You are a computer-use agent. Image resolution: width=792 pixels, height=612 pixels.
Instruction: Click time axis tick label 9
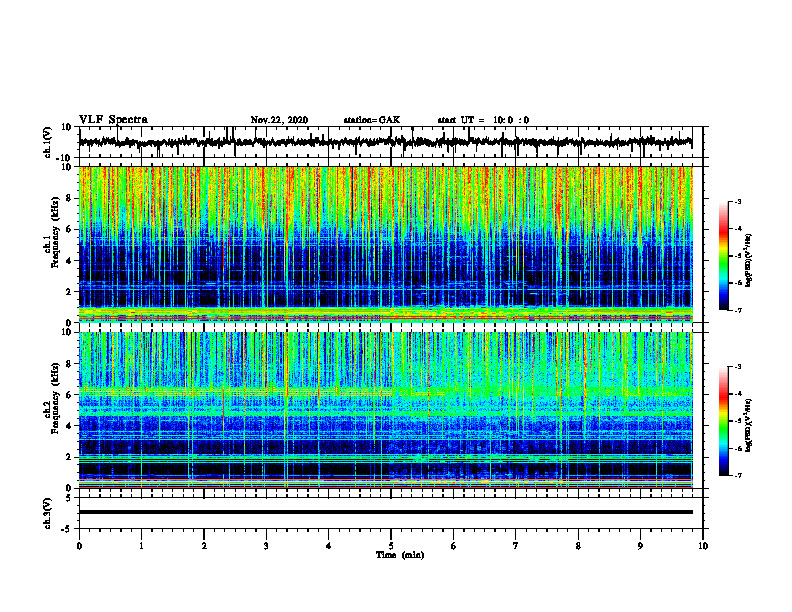click(x=640, y=546)
